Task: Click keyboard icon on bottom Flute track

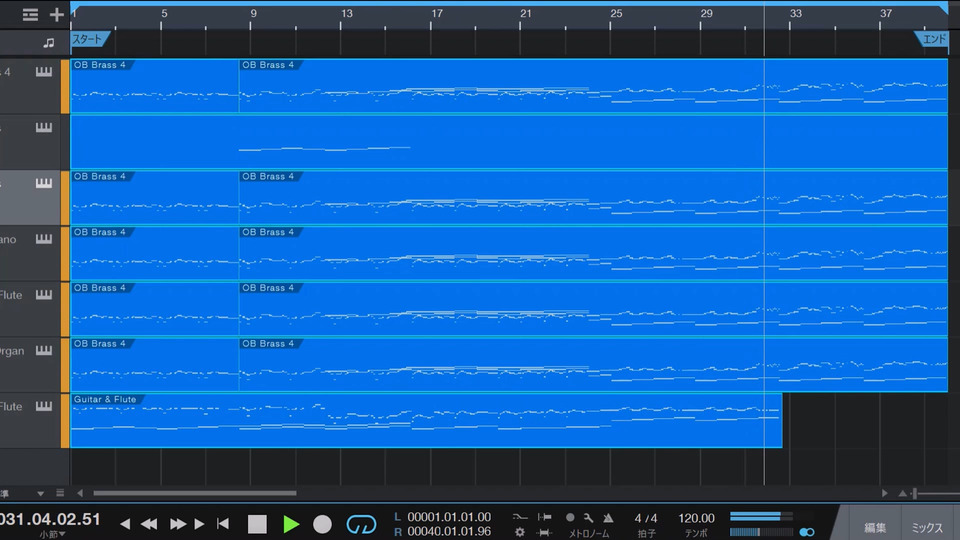Action: [x=43, y=406]
